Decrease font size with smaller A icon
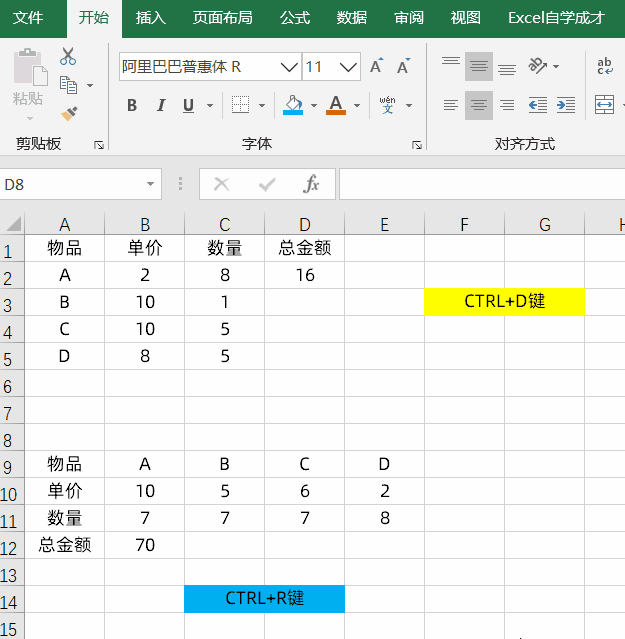625x639 pixels. tap(404, 66)
